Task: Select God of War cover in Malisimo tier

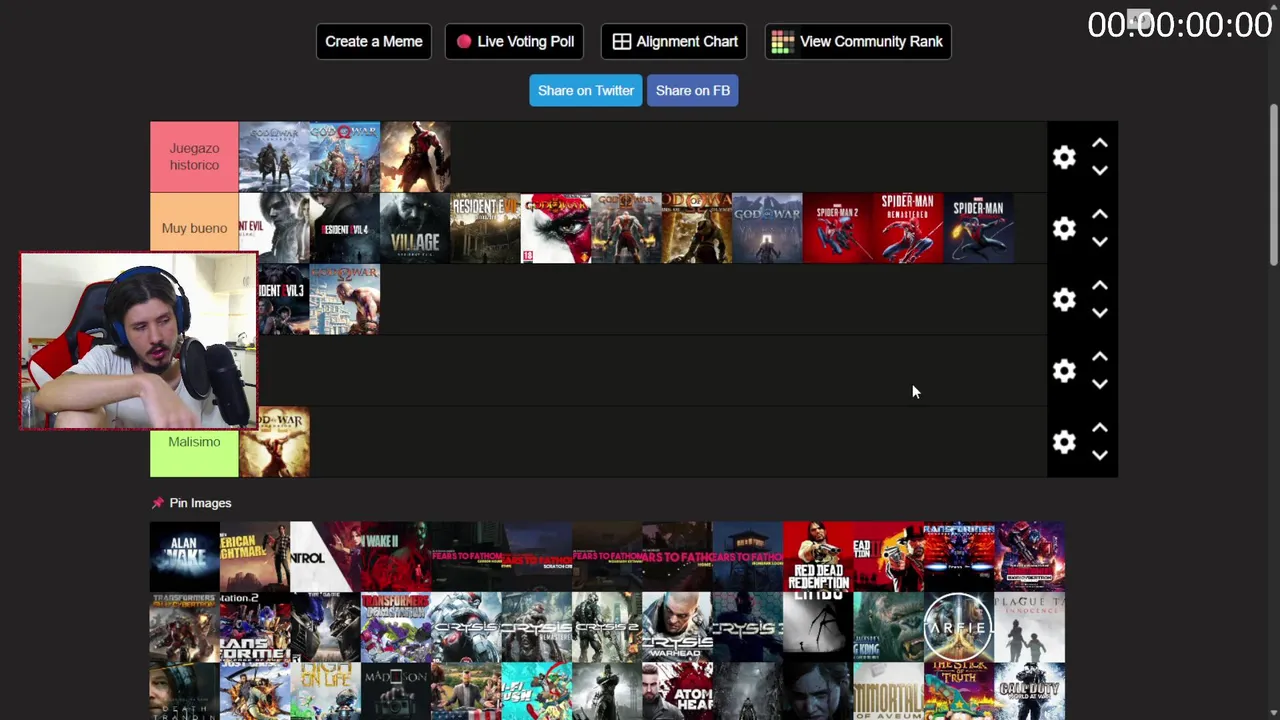Action: pos(274,442)
